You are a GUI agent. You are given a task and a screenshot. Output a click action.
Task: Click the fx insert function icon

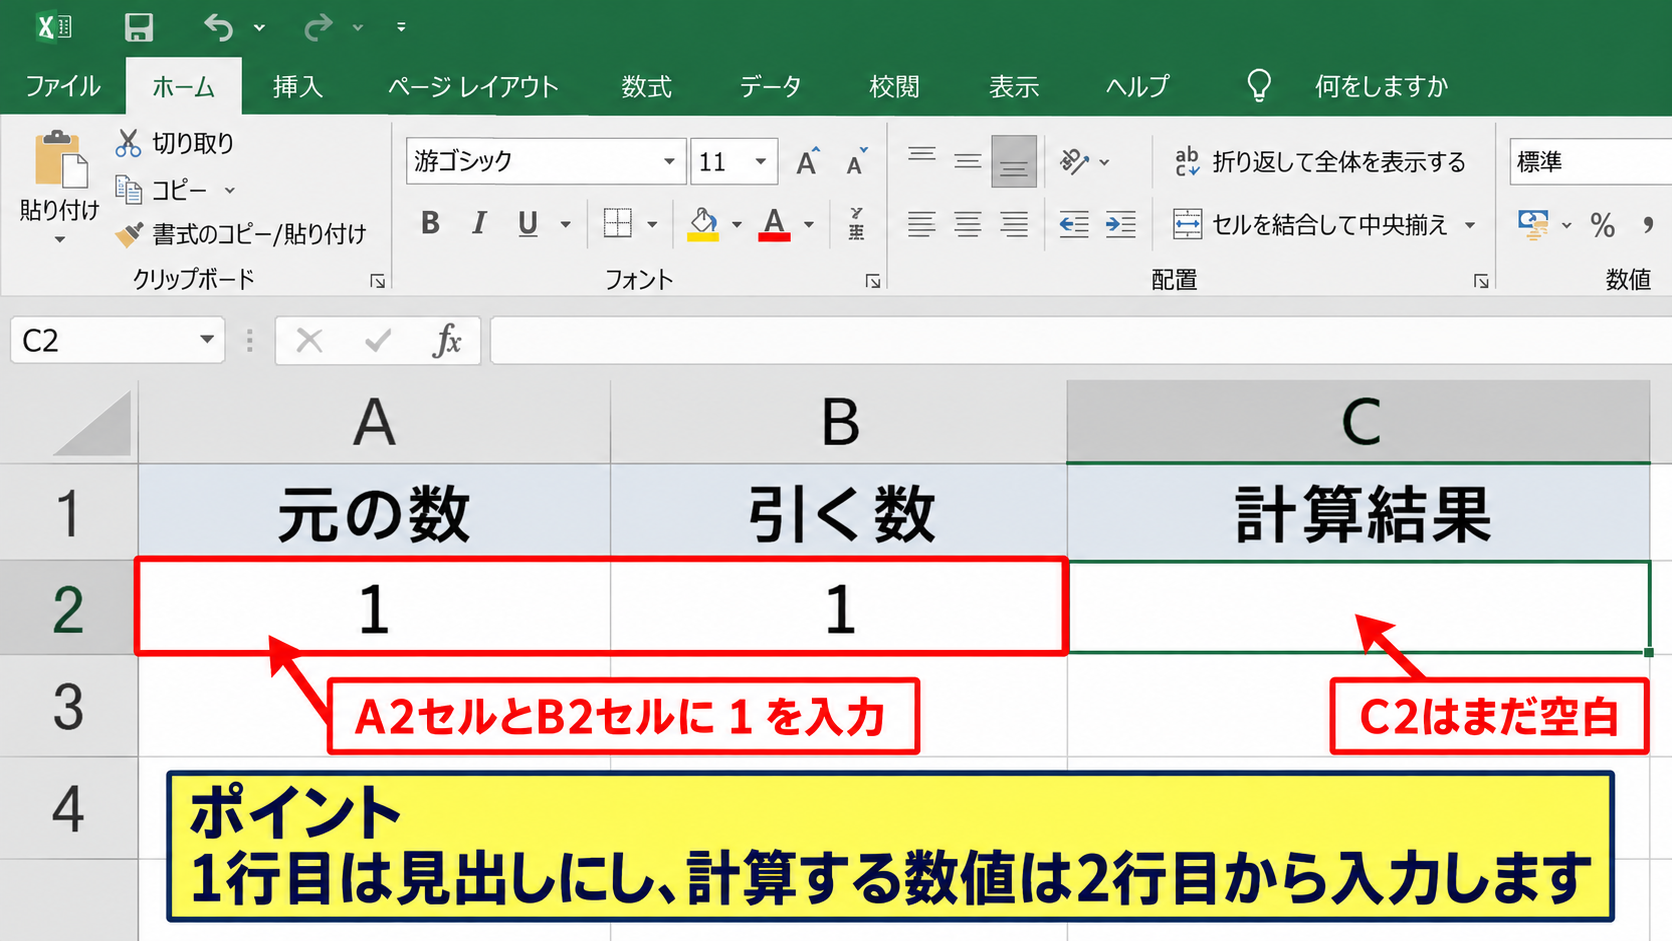(x=447, y=341)
